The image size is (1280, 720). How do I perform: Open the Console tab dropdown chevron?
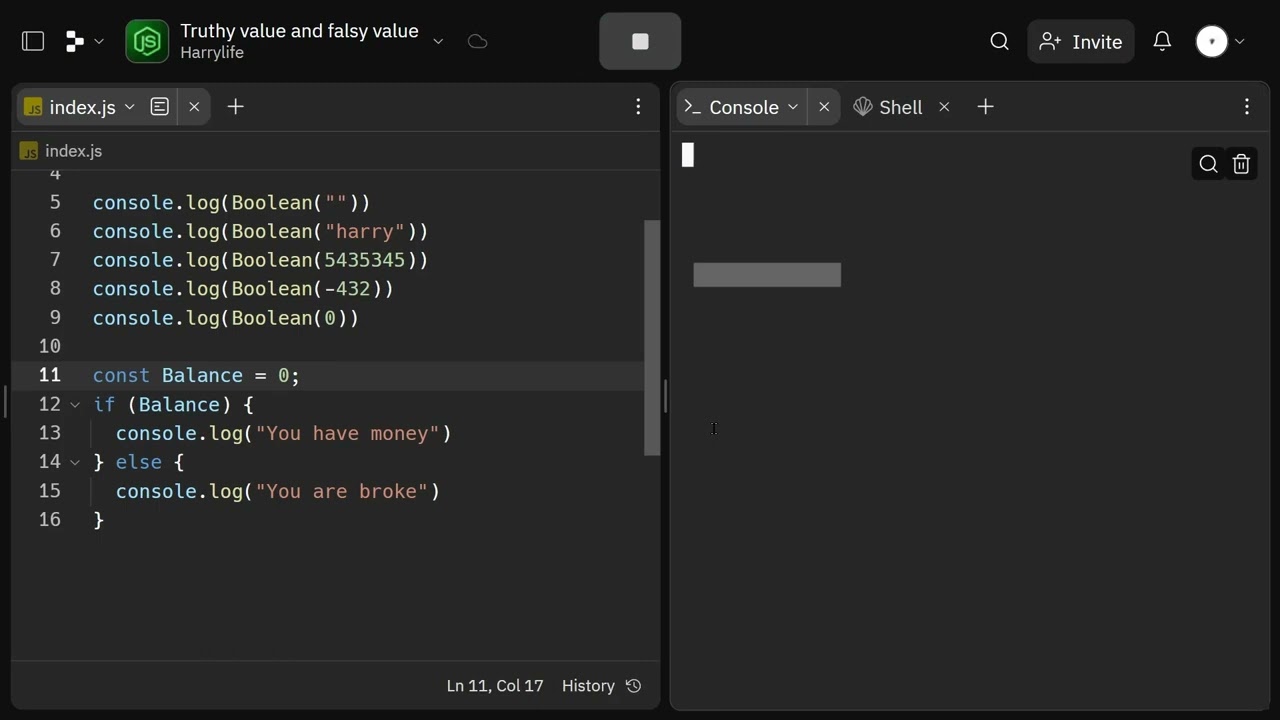(793, 107)
